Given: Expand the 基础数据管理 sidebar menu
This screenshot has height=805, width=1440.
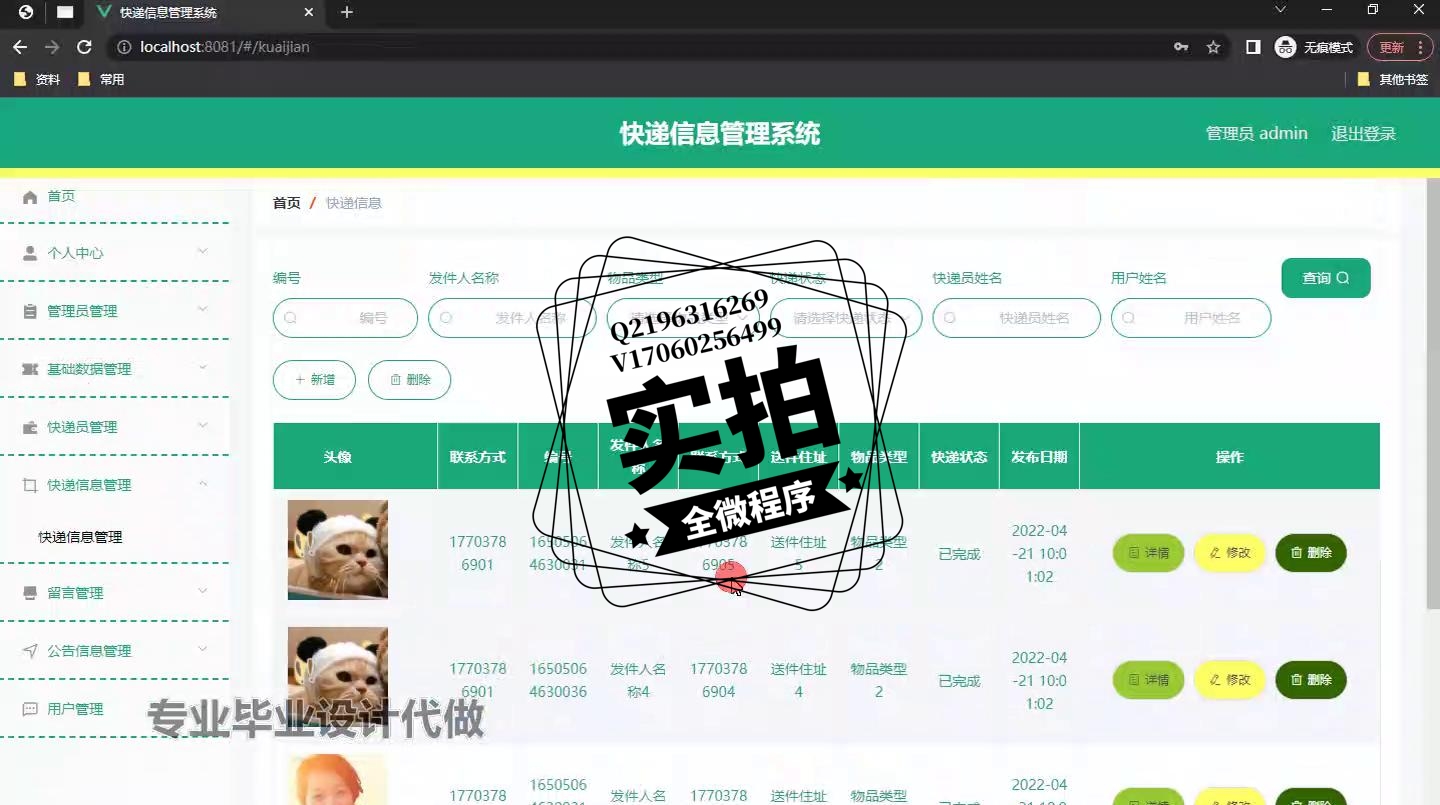Looking at the screenshot, I should tap(115, 369).
